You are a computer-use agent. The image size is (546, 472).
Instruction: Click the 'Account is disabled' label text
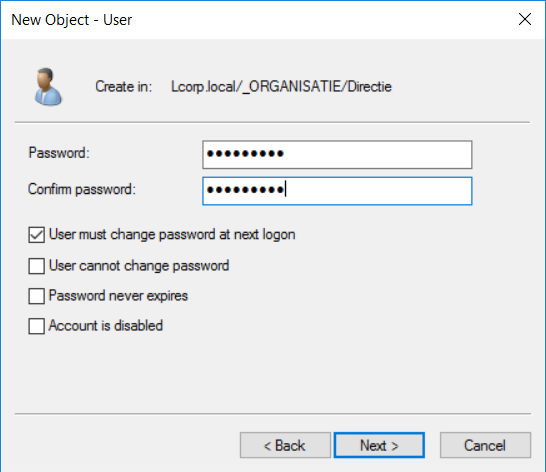pos(106,326)
